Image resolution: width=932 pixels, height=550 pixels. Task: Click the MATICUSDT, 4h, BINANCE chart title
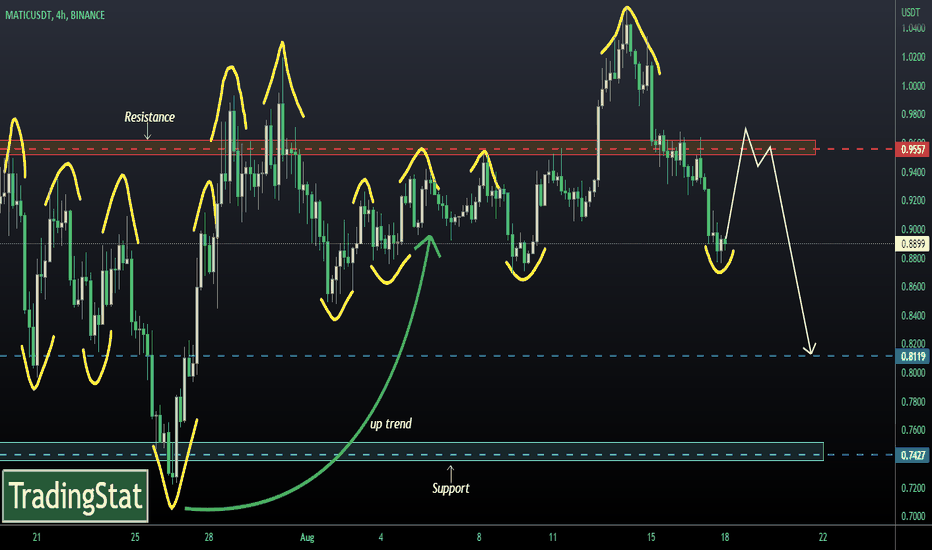pos(55,15)
